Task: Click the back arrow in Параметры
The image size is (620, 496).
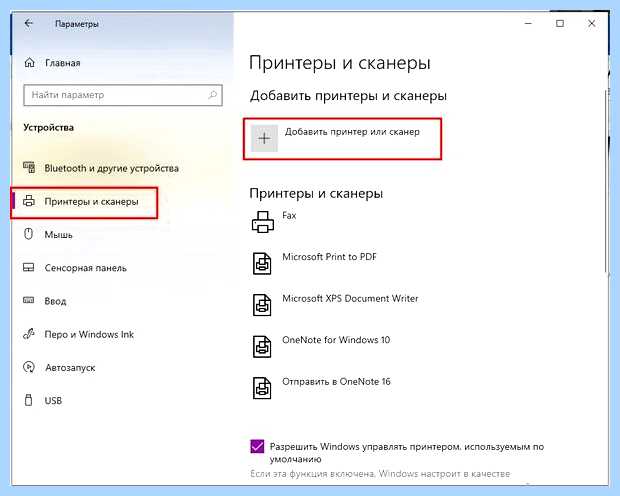Action: 28,23
